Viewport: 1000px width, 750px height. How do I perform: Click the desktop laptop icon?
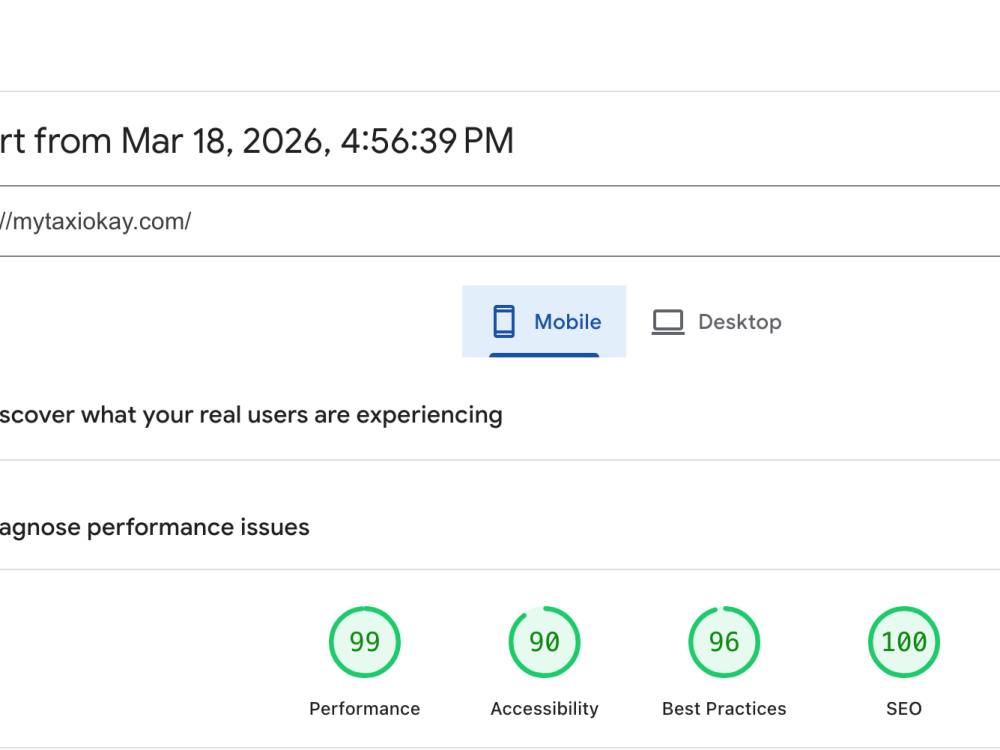668,322
